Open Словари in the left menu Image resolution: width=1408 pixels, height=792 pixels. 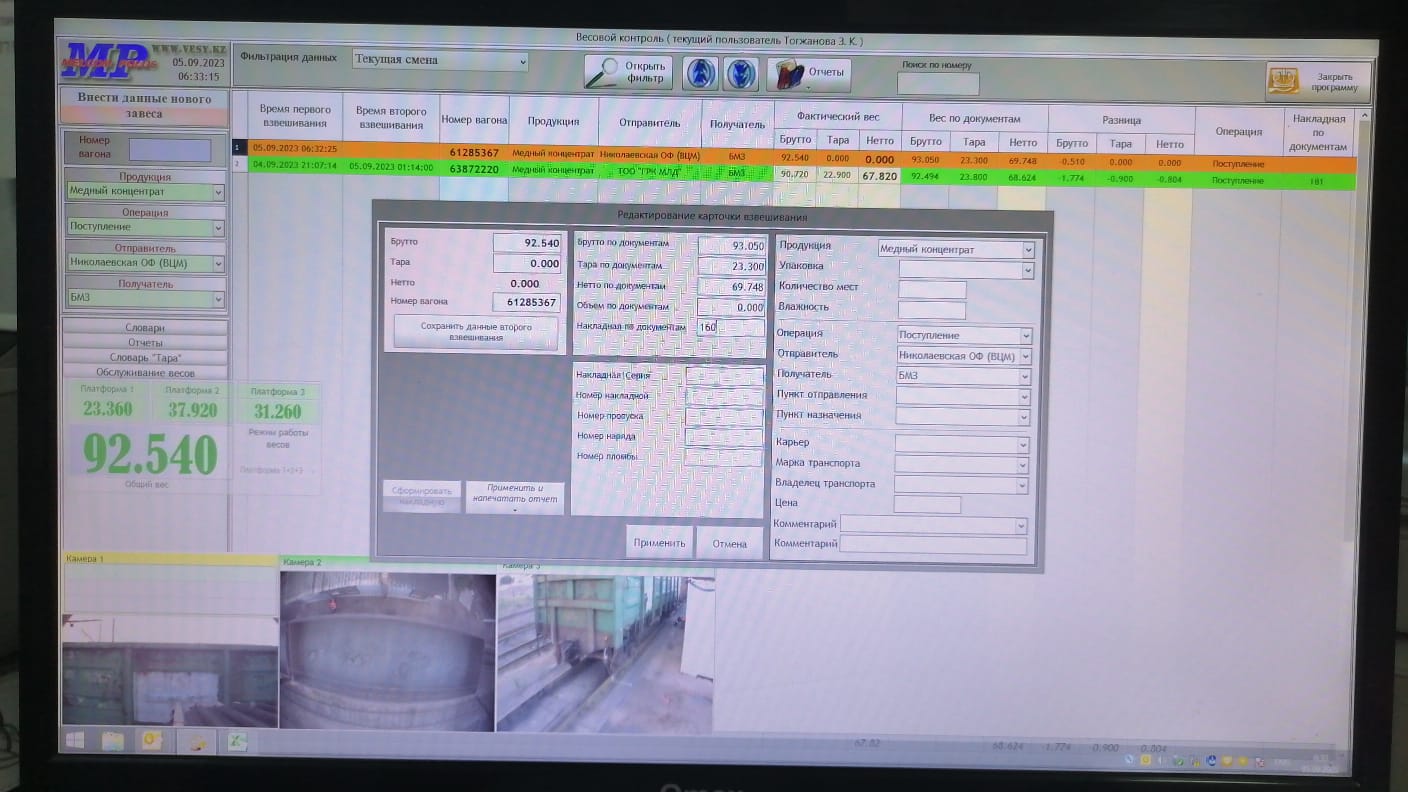pos(145,328)
